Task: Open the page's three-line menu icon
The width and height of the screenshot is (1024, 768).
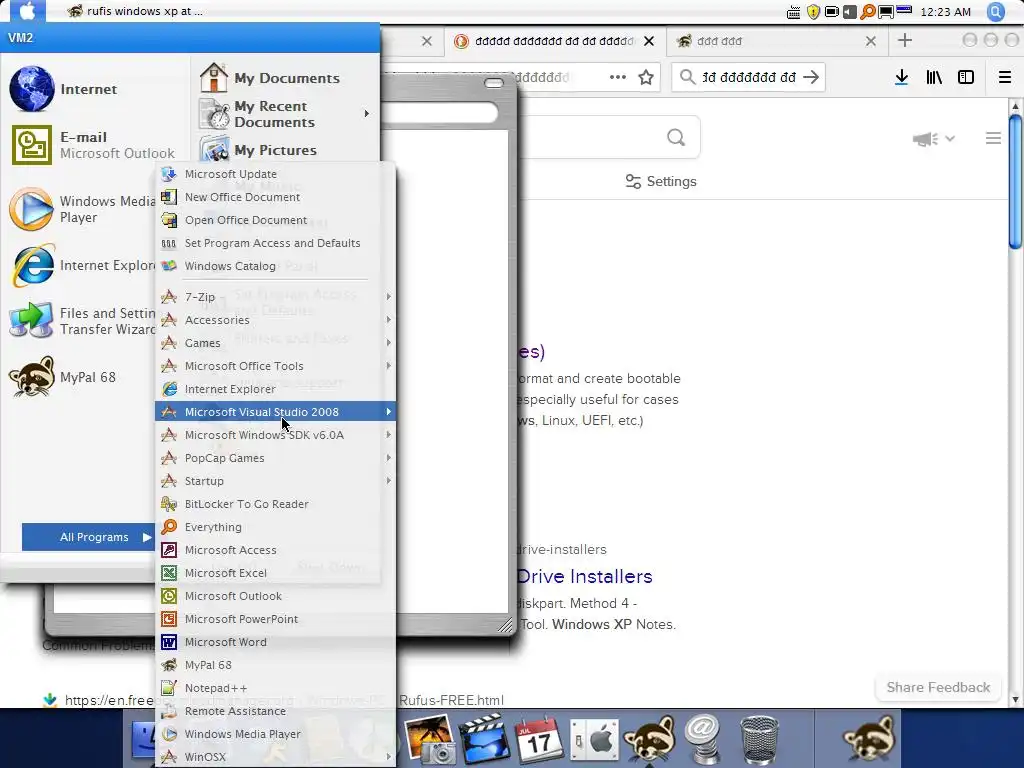Action: pyautogui.click(x=993, y=138)
